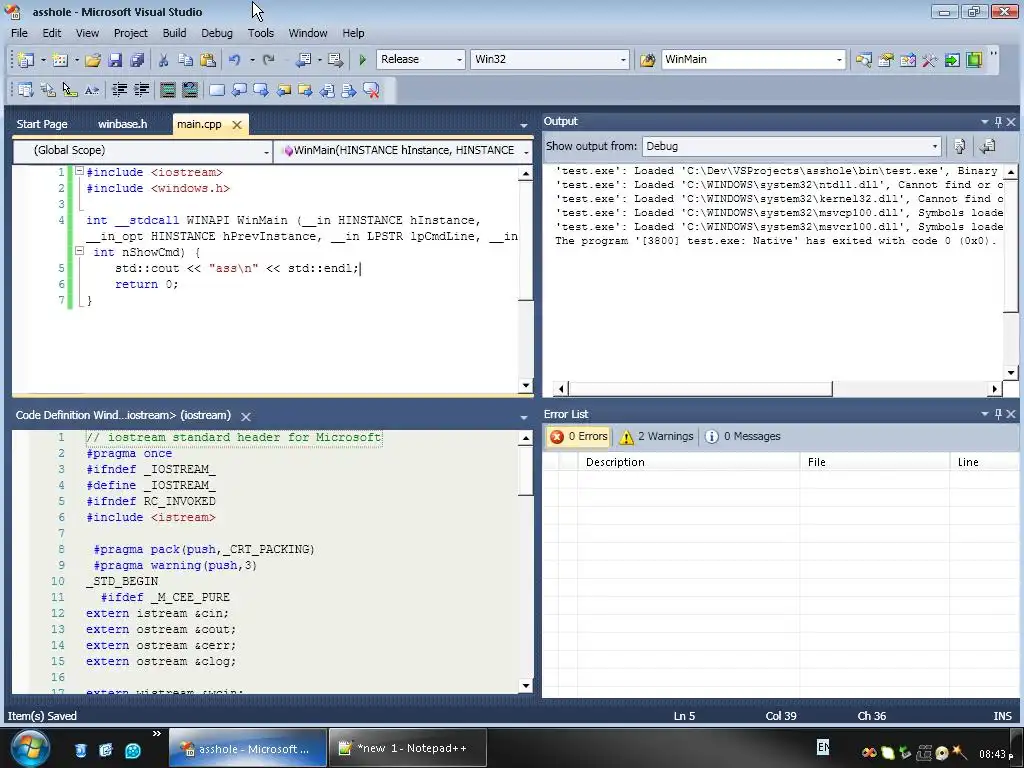Click the Decrease Line Indent icon
The width and height of the screenshot is (1024, 768).
[x=119, y=90]
